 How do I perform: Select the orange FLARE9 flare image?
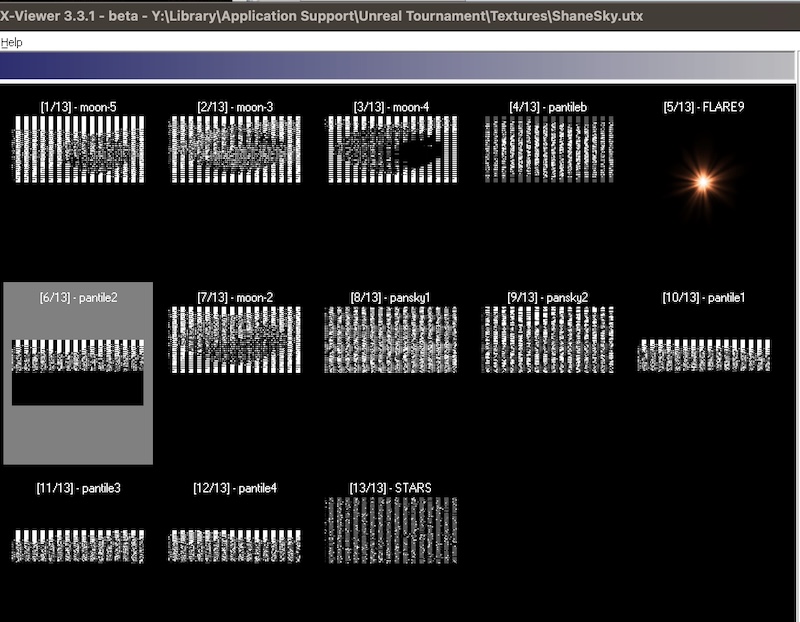(x=703, y=181)
